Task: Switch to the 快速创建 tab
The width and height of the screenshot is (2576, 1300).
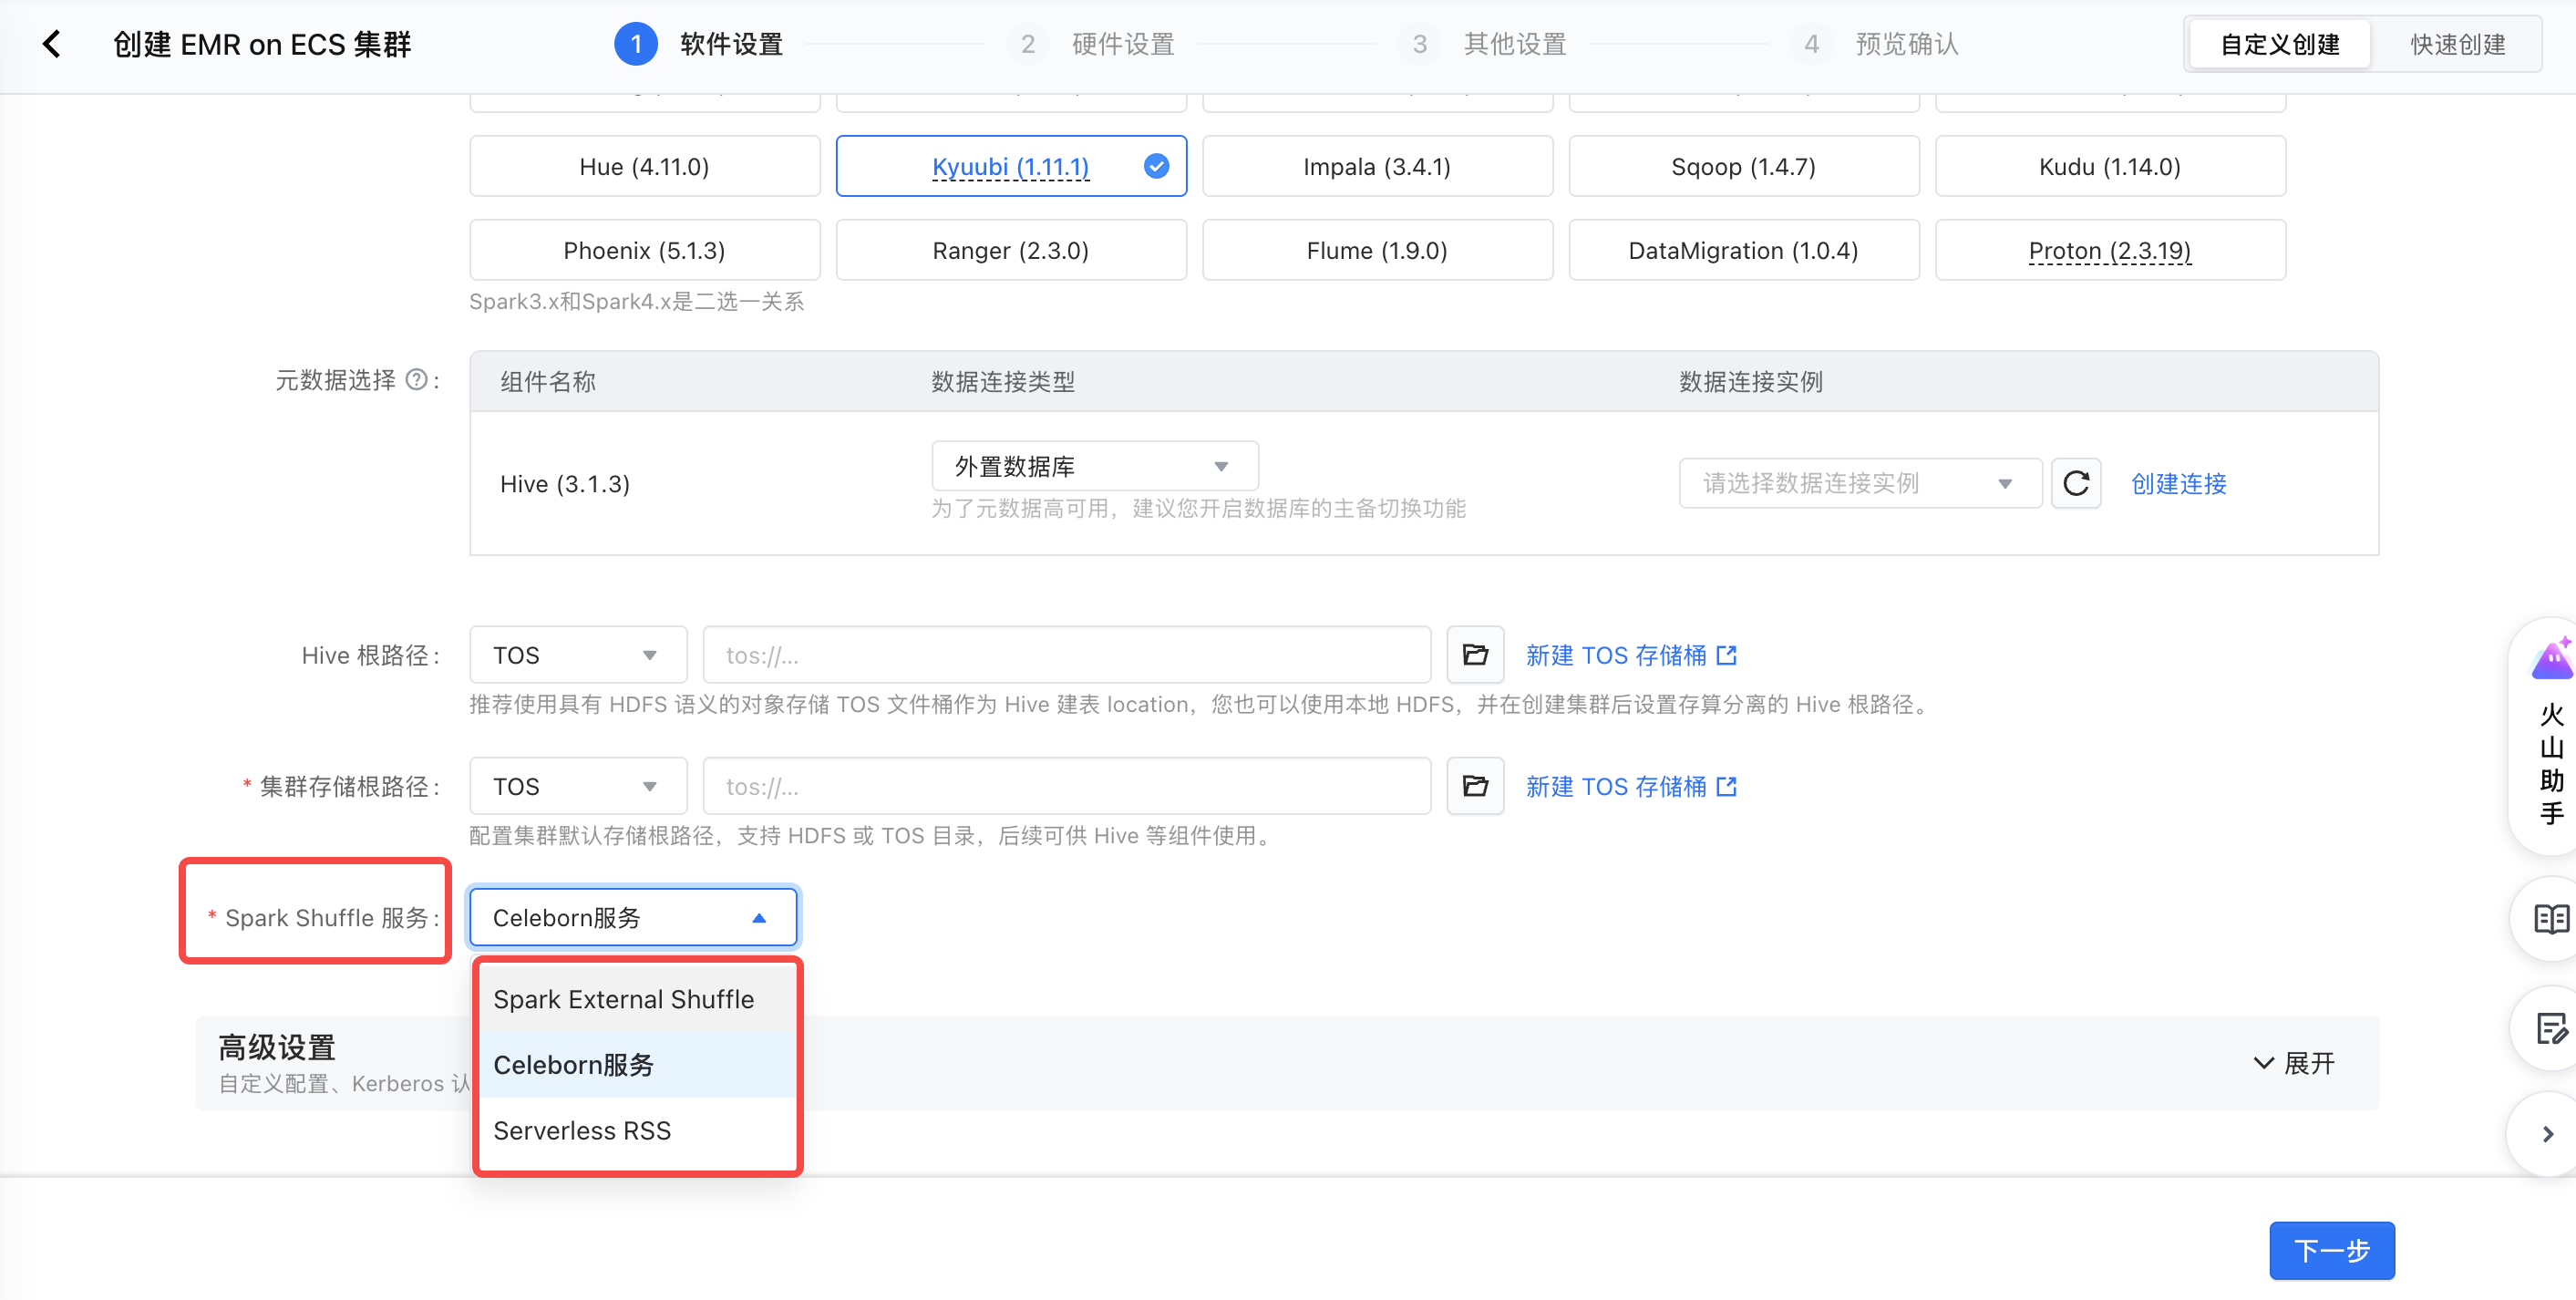Action: [x=2457, y=44]
